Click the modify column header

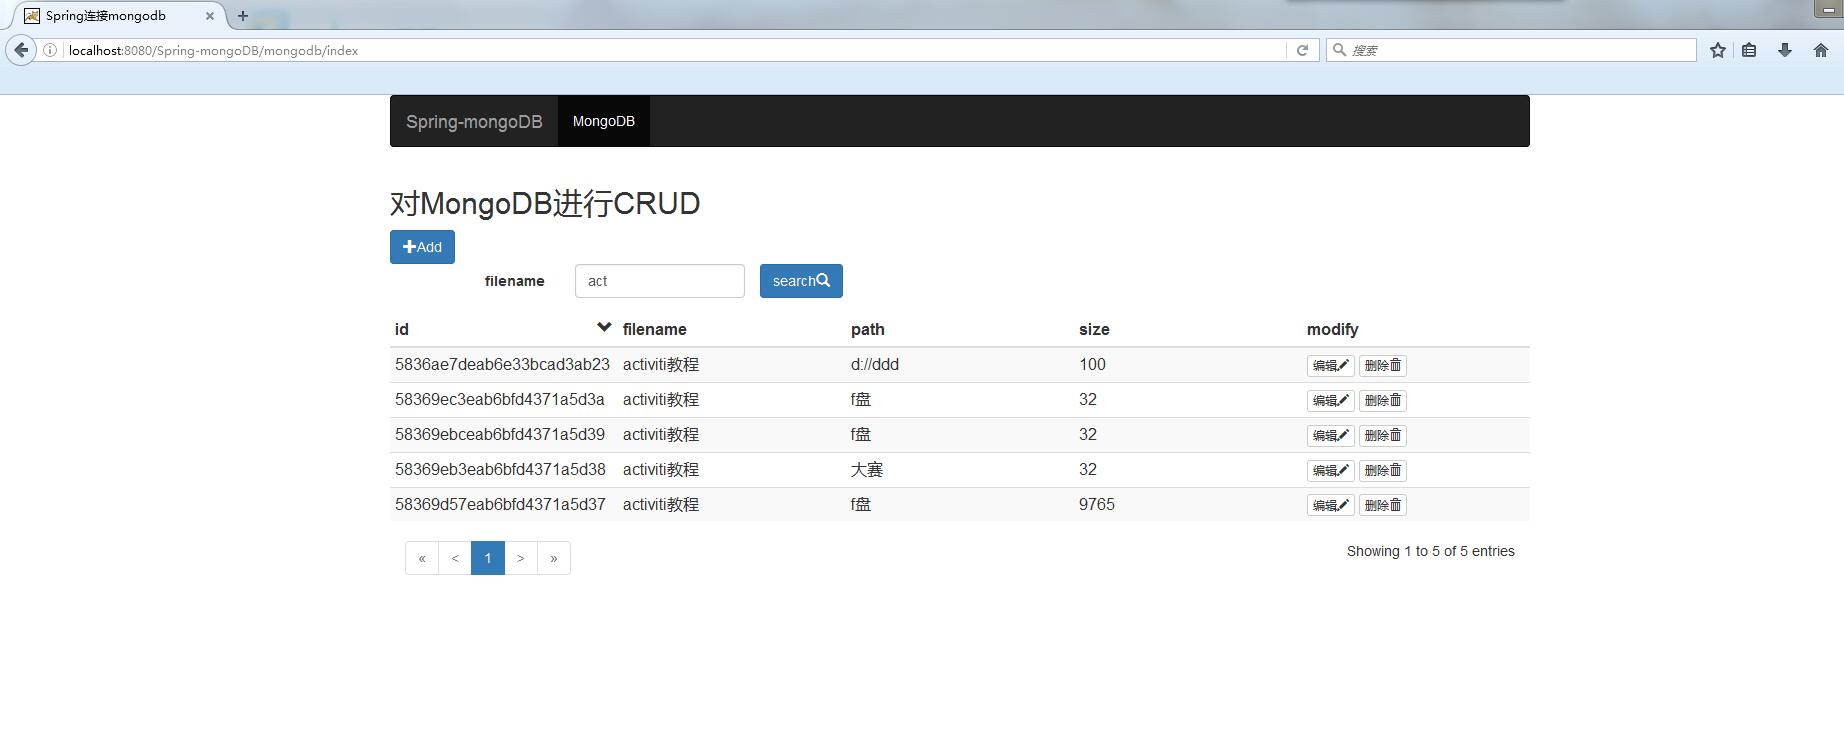(1333, 329)
